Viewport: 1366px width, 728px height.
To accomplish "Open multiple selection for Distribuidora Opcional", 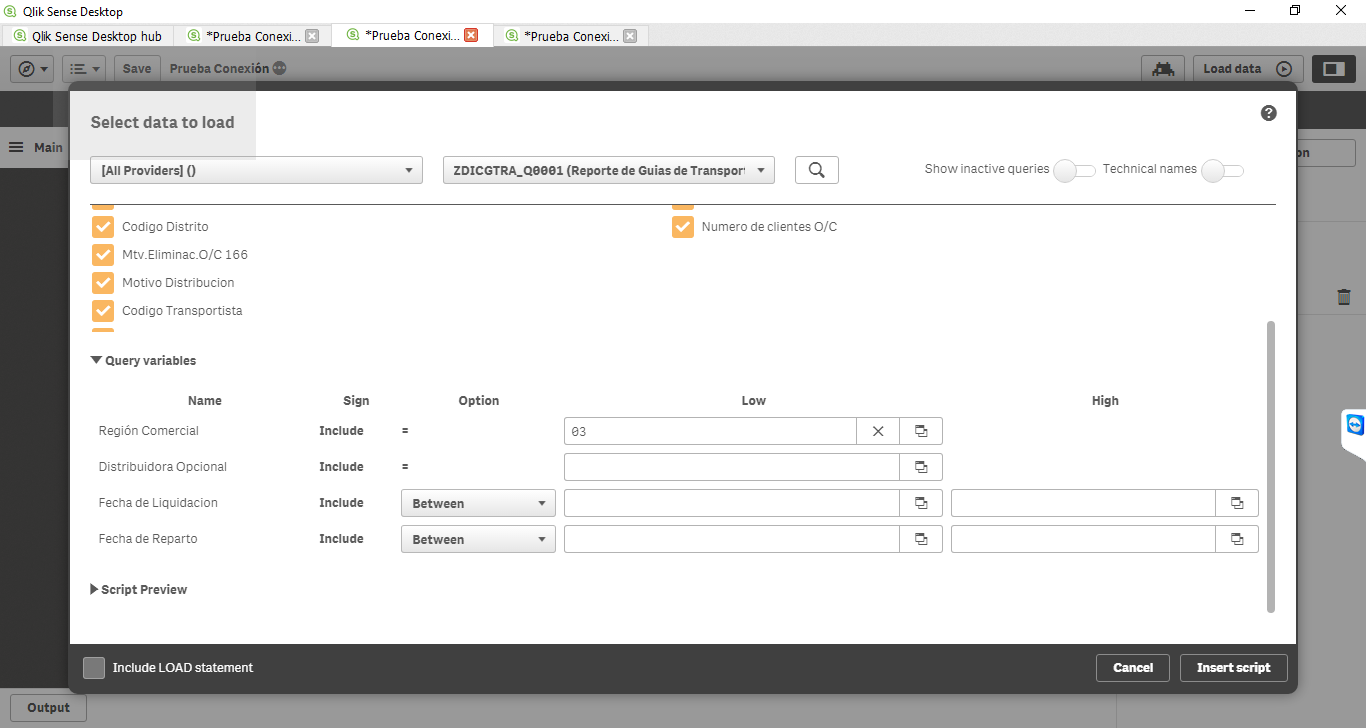I will point(921,467).
